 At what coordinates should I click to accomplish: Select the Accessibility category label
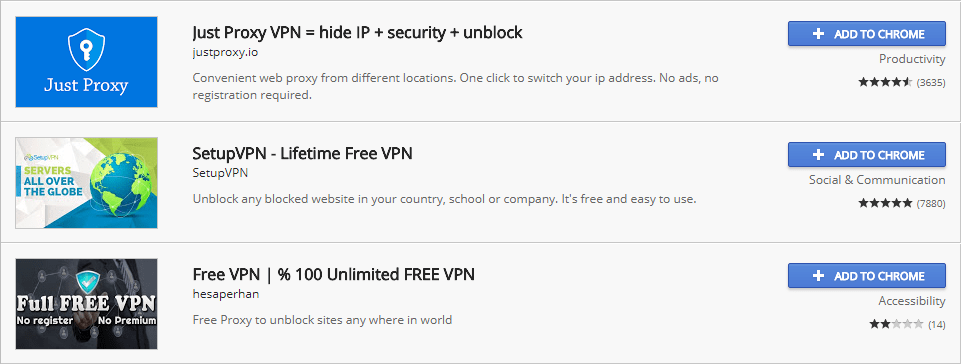point(912,301)
